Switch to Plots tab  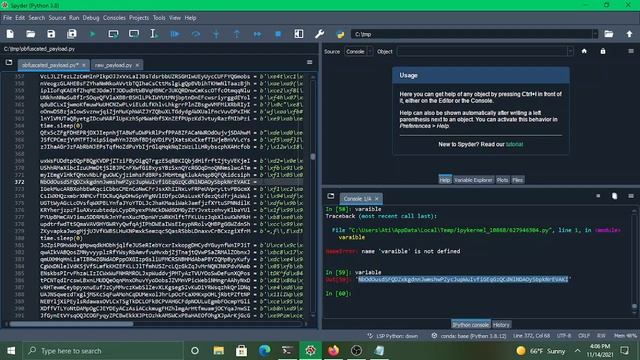502,180
